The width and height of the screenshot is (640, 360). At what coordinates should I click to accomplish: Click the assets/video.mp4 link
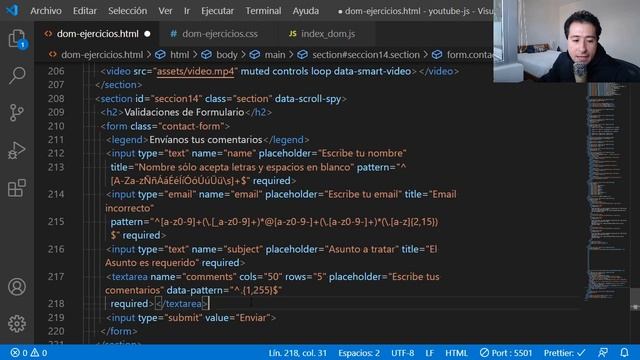pyautogui.click(x=196, y=71)
